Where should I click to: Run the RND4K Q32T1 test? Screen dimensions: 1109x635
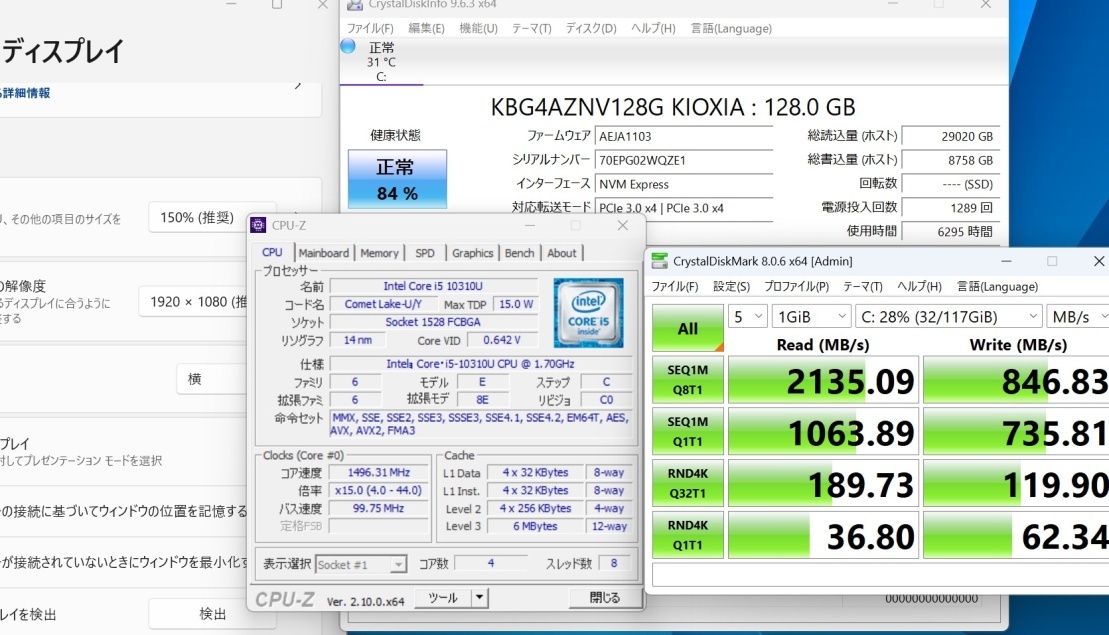pos(688,484)
